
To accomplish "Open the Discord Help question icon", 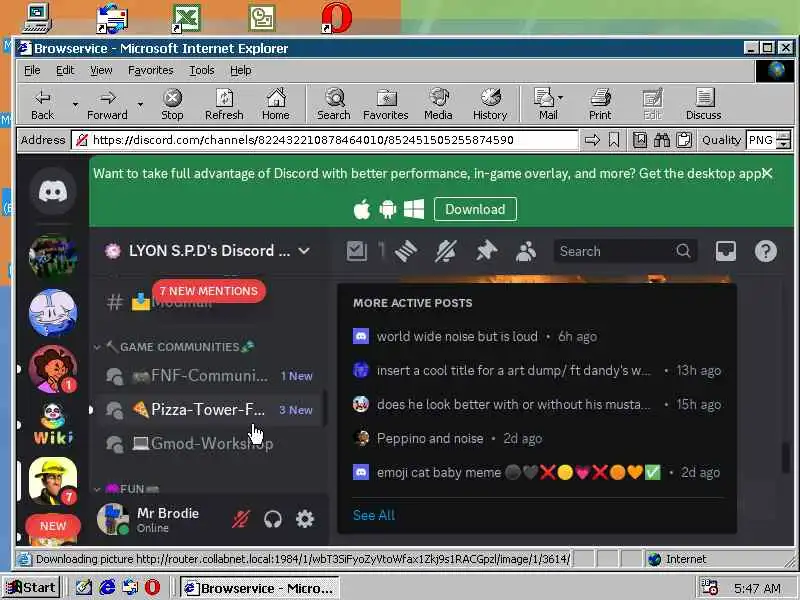I will tap(765, 251).
